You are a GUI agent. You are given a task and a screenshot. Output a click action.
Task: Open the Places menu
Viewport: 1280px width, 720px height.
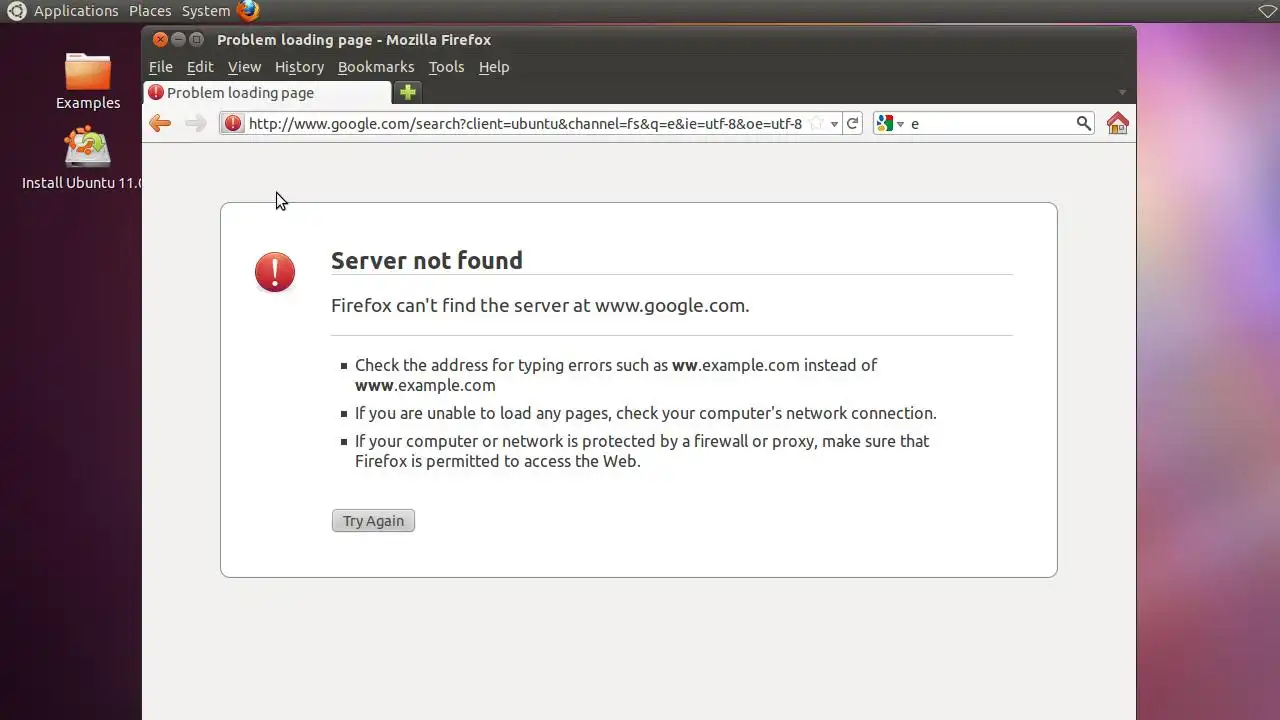coord(150,11)
